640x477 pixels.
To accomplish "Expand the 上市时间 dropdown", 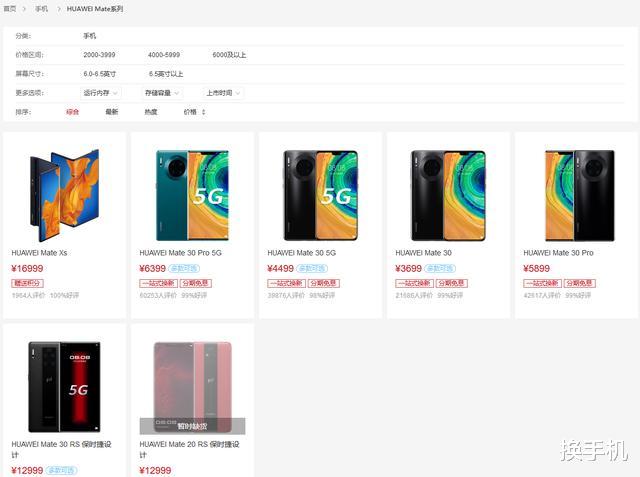I will tap(223, 93).
